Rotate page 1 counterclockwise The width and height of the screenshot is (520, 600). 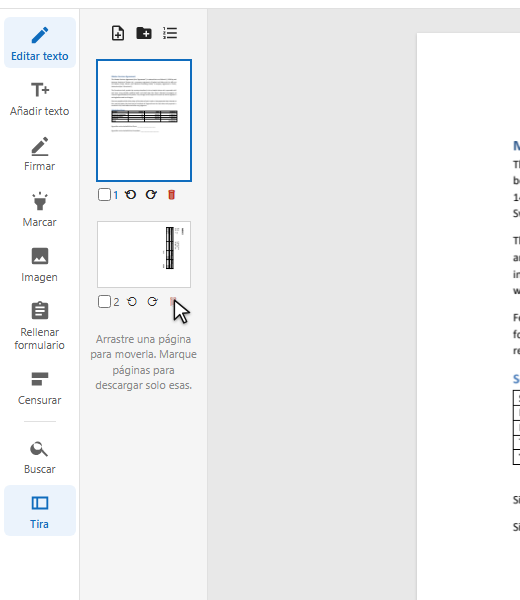point(131,195)
